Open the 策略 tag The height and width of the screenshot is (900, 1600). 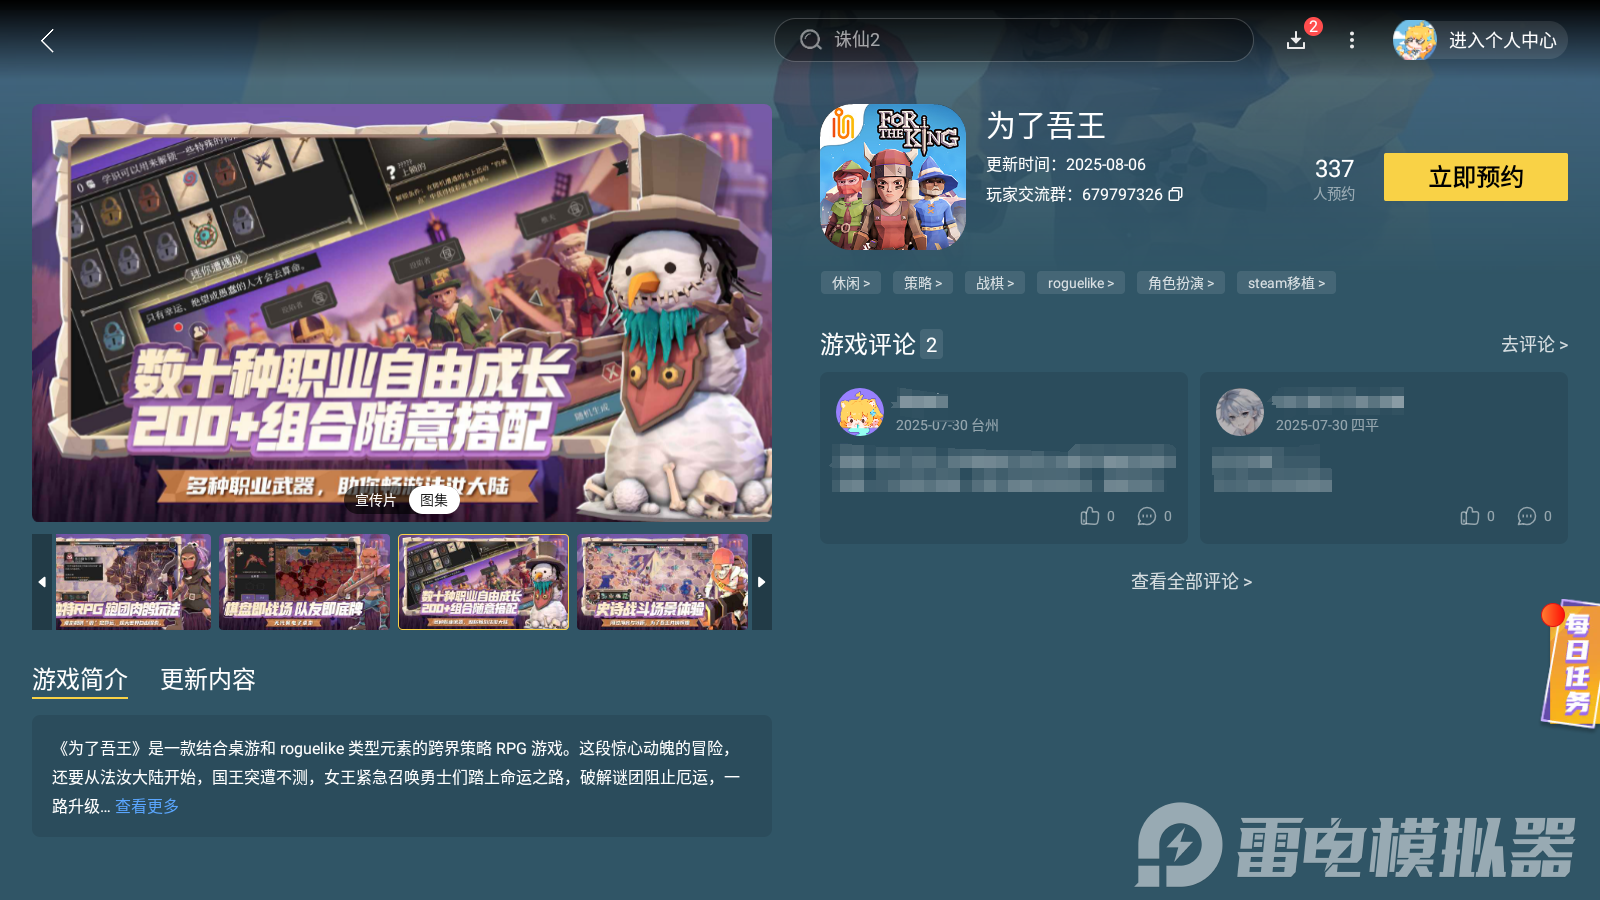(x=923, y=283)
